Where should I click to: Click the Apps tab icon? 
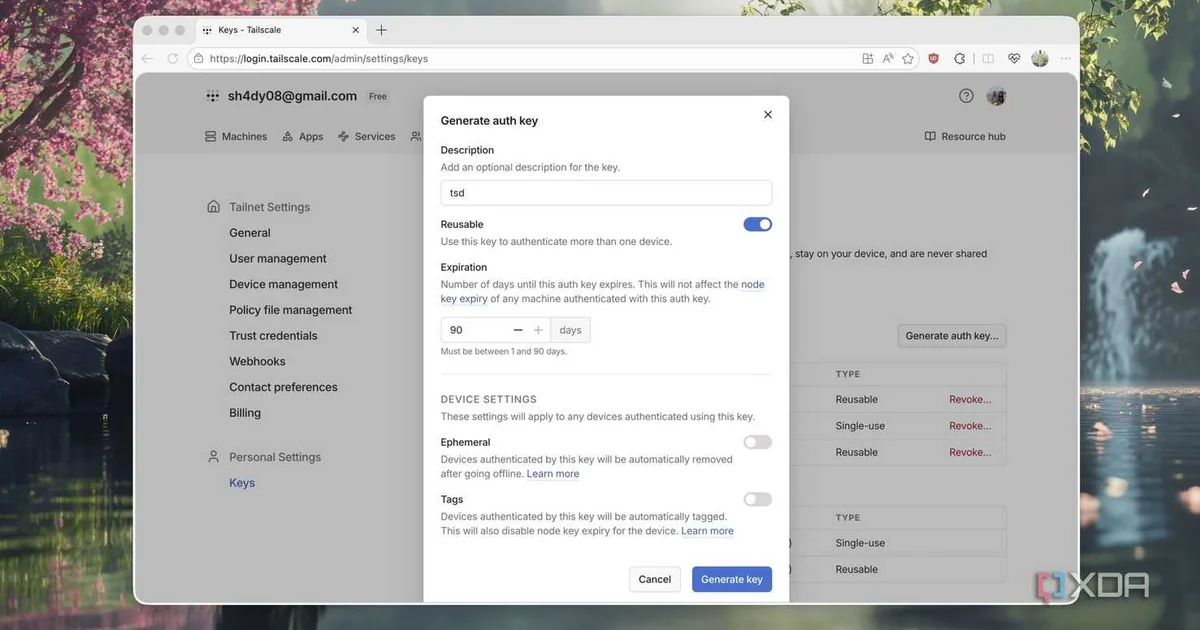tap(288, 136)
